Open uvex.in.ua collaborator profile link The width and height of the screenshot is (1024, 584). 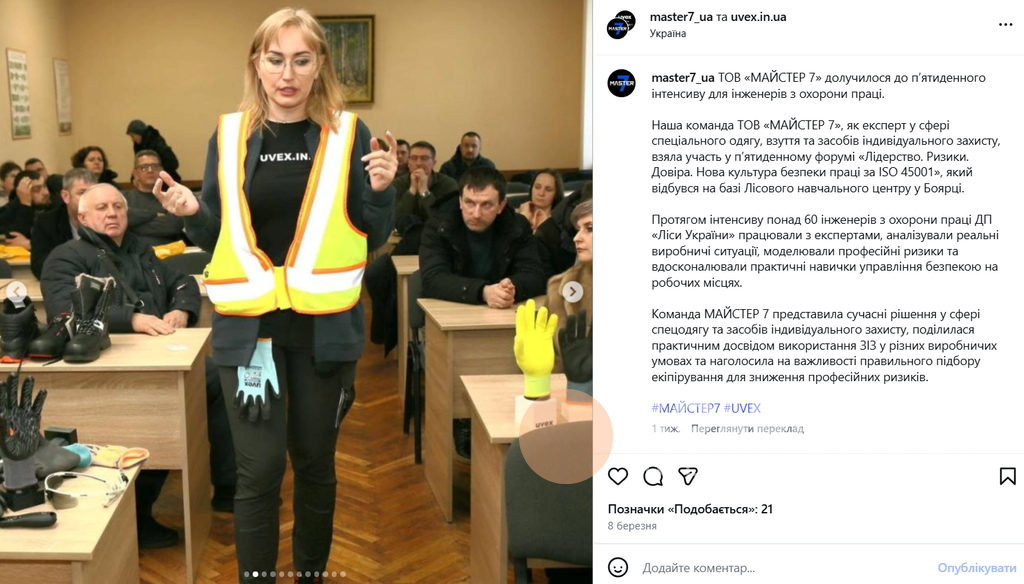point(758,17)
